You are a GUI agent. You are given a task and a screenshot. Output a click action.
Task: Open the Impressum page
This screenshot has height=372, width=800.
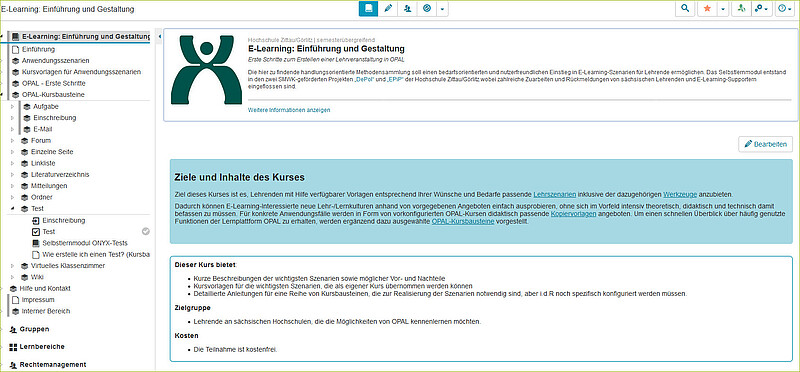[38, 300]
